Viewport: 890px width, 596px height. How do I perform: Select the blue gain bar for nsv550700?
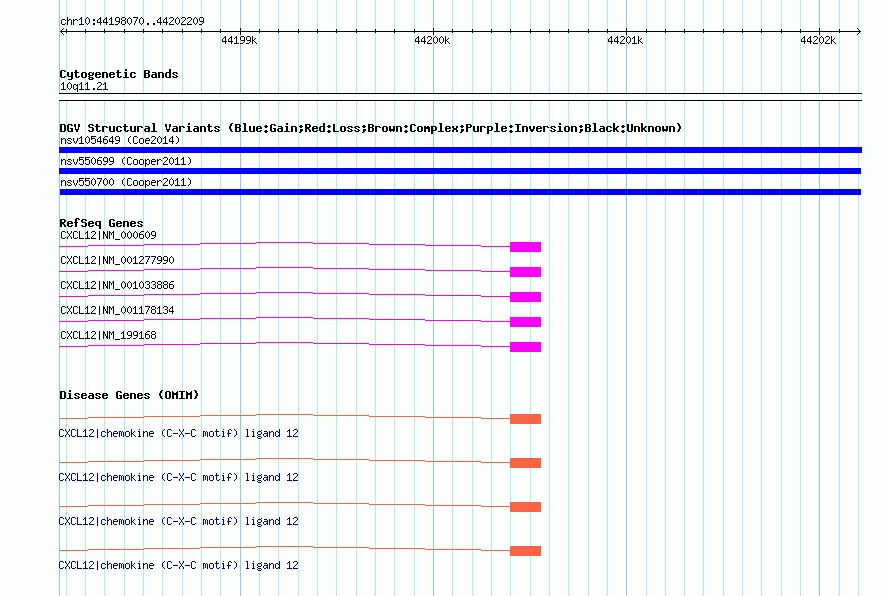point(460,192)
